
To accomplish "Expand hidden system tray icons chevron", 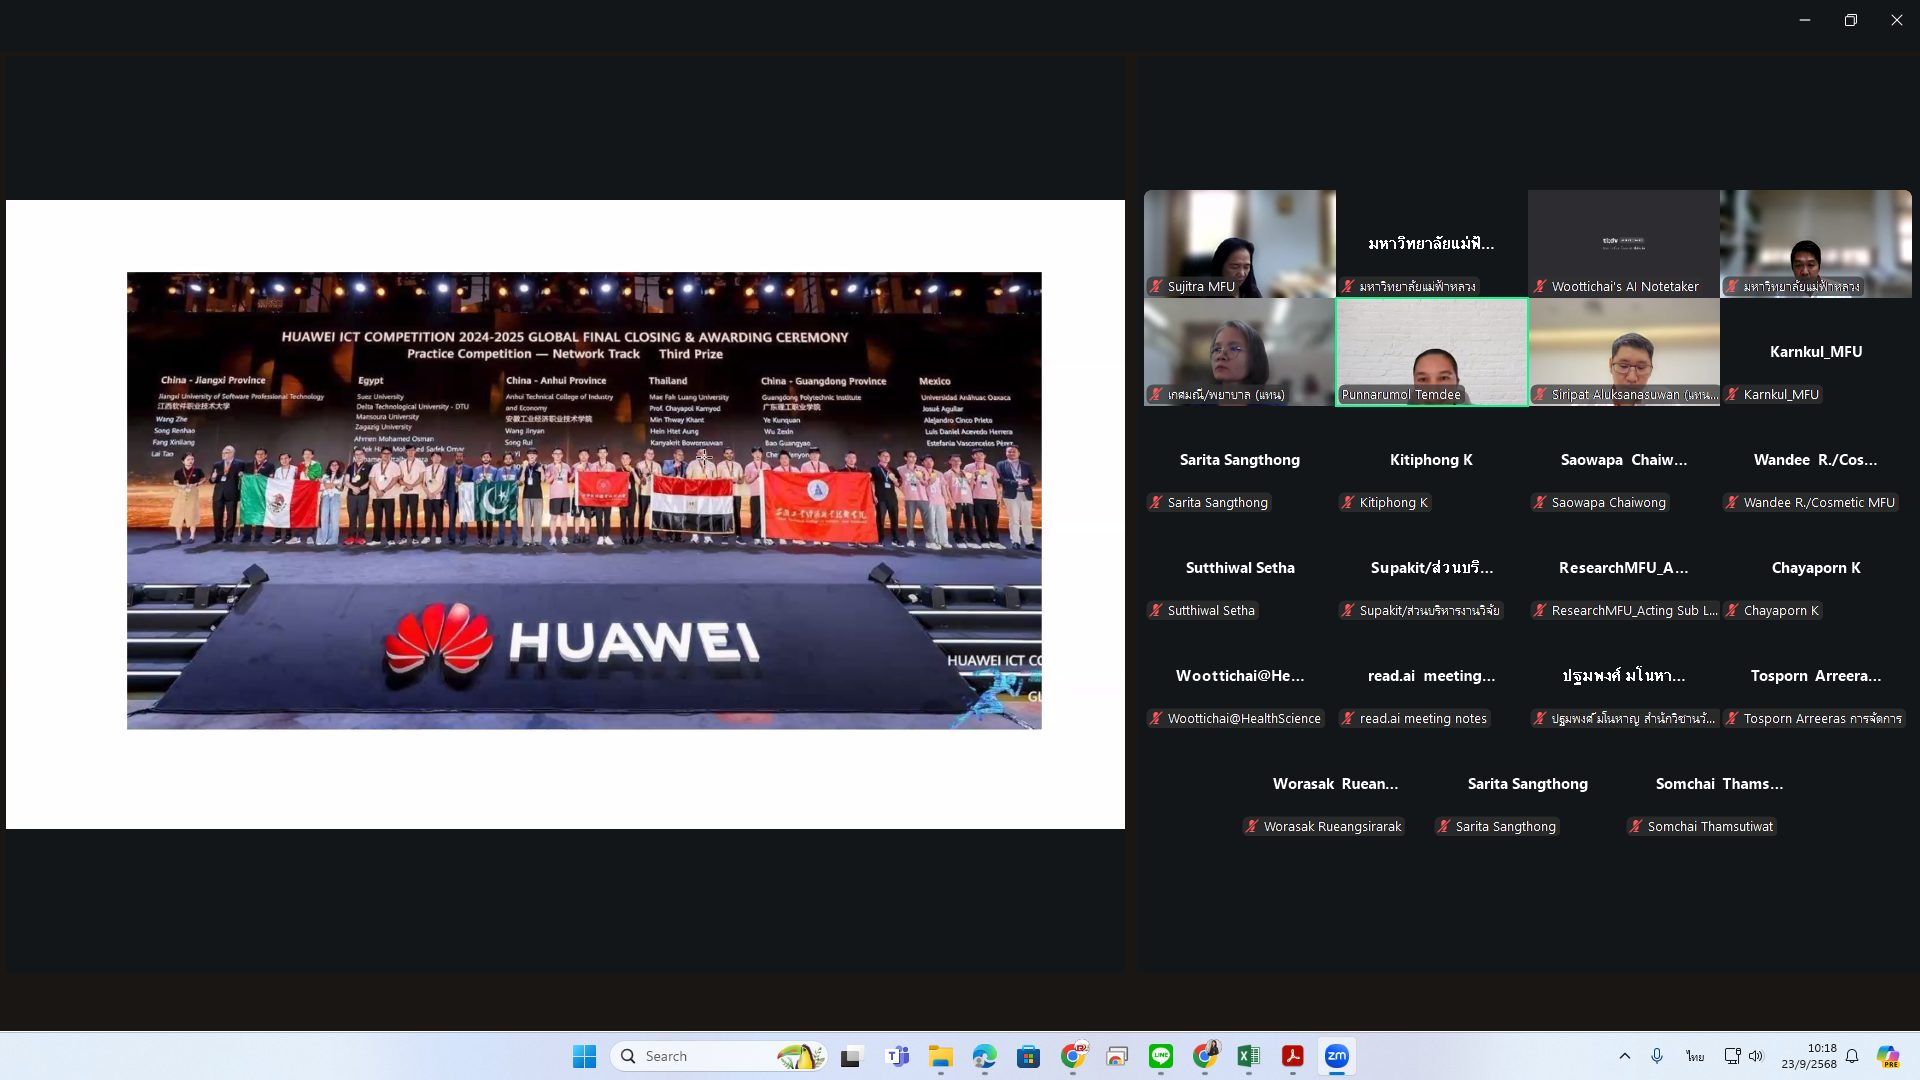I will coord(1624,1056).
